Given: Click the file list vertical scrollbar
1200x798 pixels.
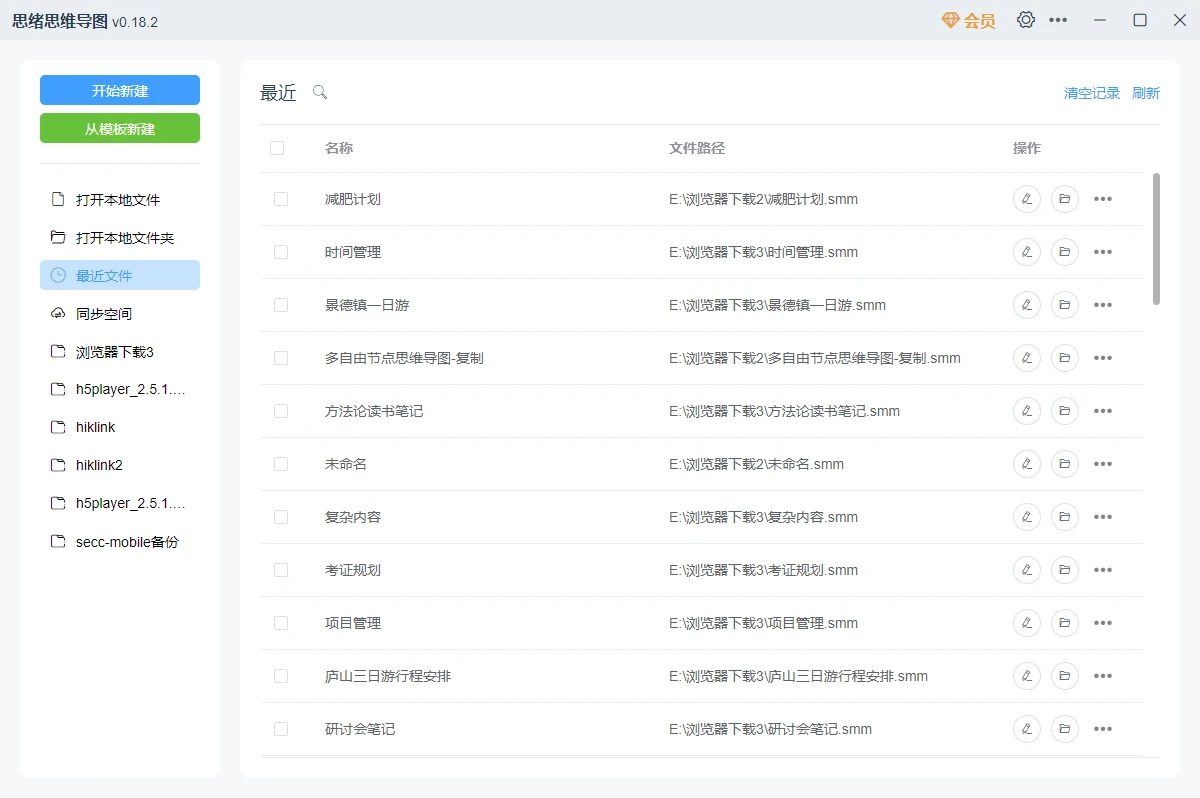Looking at the screenshot, I should click(1157, 238).
